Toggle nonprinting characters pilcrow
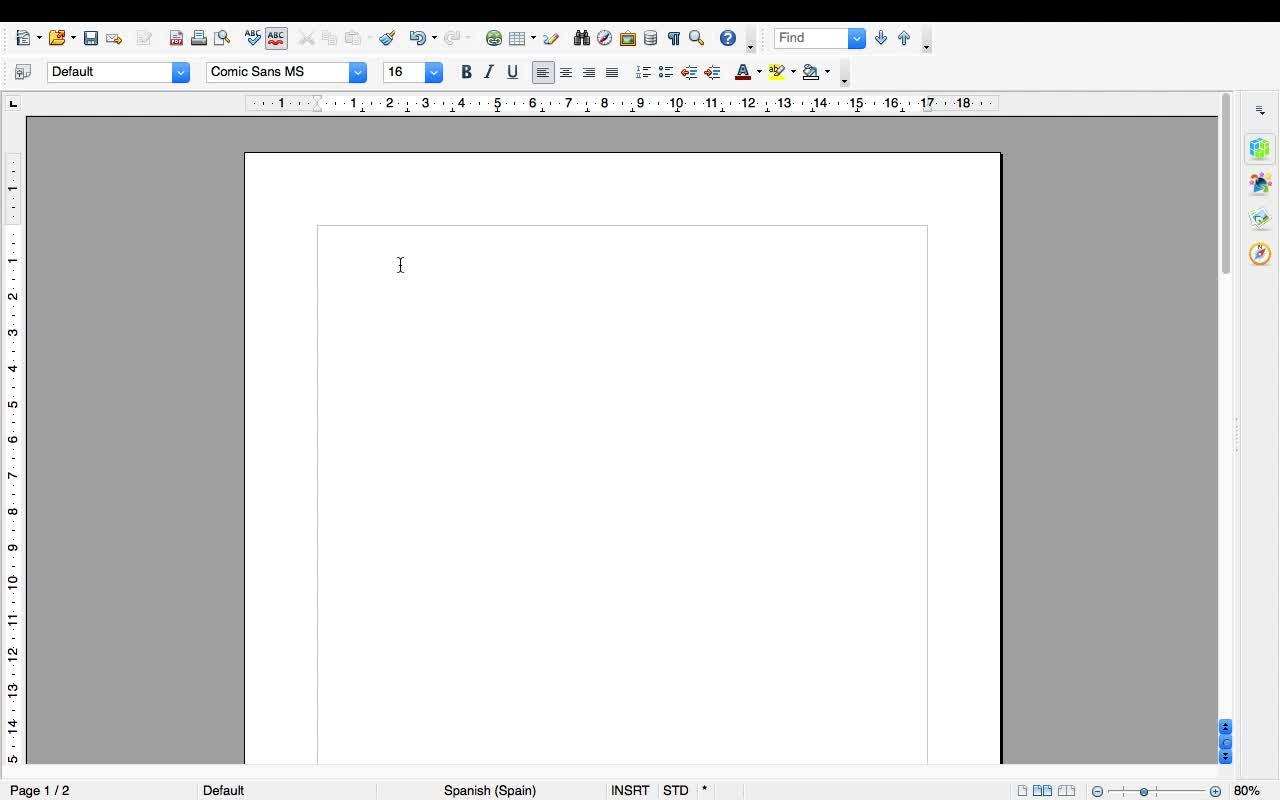1280x800 pixels. (673, 38)
